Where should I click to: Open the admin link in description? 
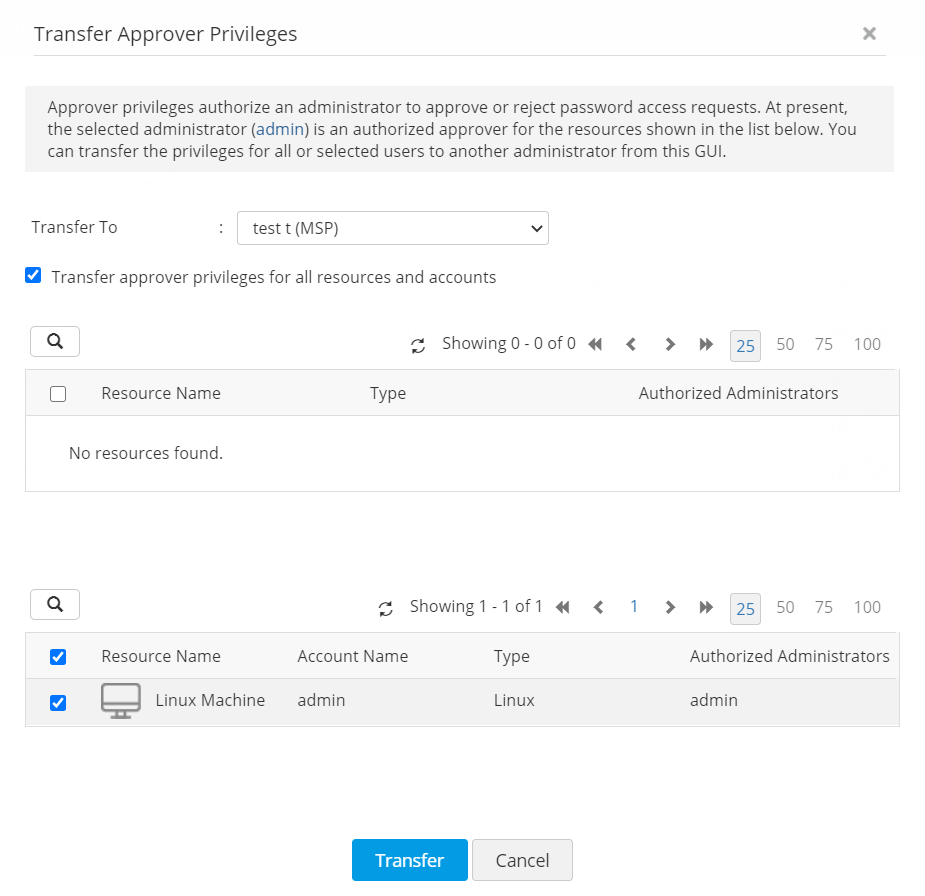pyautogui.click(x=280, y=130)
